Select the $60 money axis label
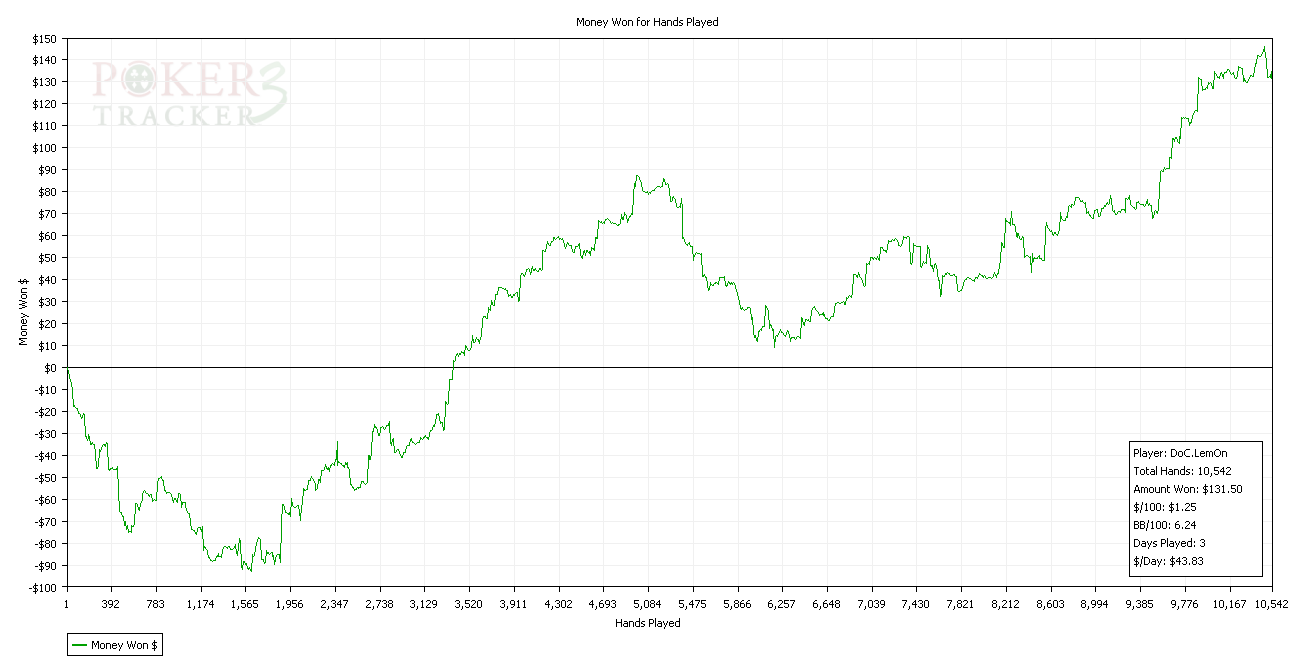This screenshot has width=1296, height=672. pos(49,237)
